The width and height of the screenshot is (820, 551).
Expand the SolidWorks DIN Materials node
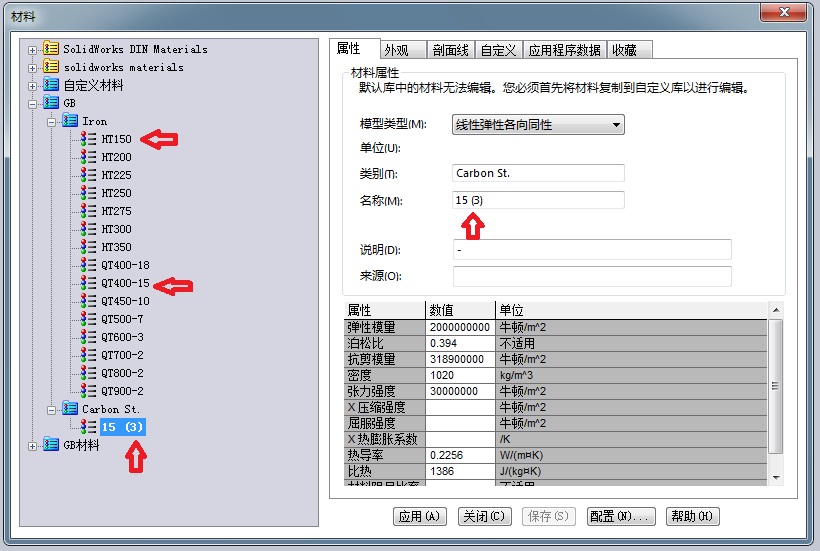(32, 51)
